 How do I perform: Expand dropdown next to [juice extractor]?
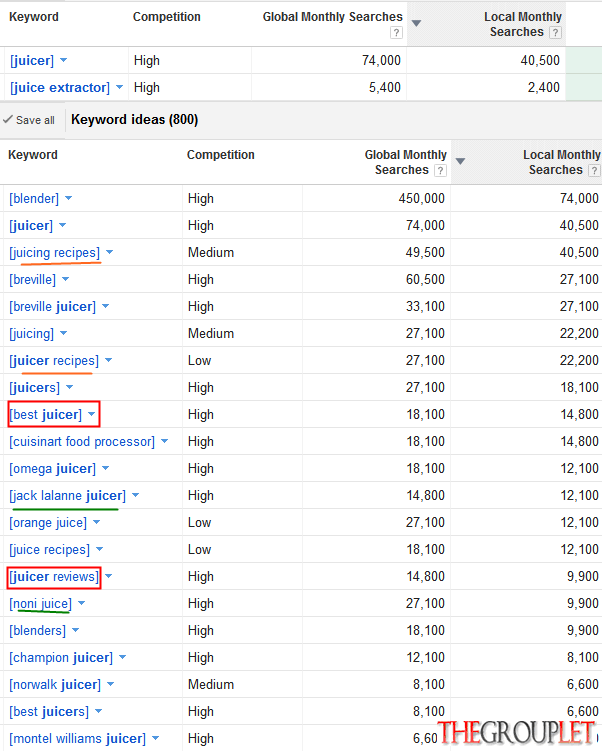click(119, 87)
